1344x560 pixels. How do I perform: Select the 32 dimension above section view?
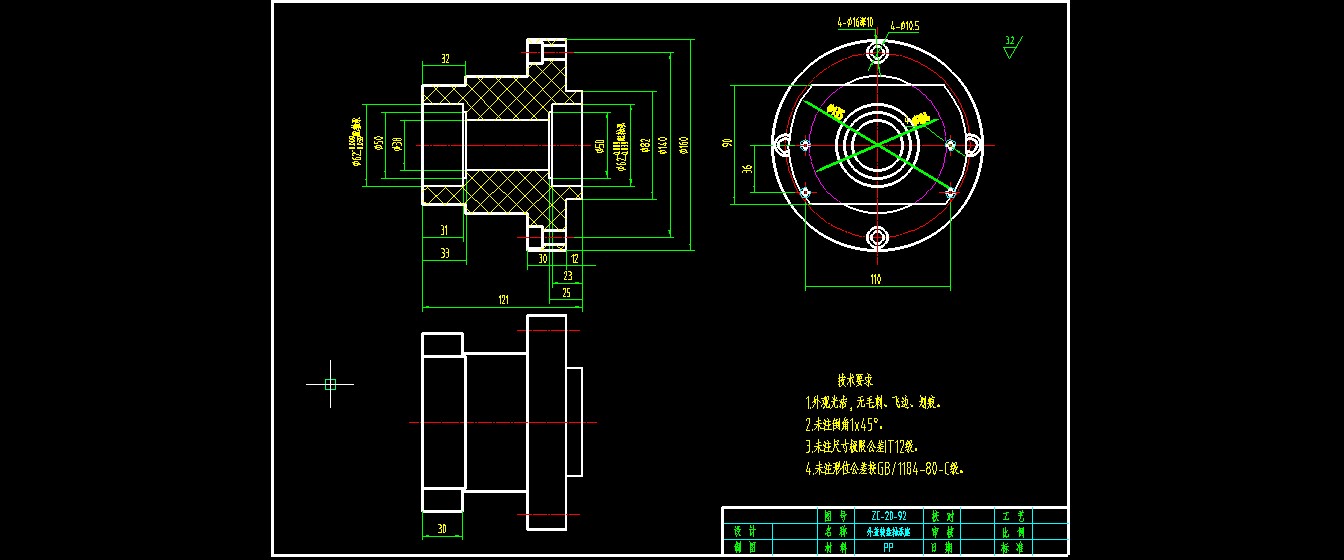point(444,58)
